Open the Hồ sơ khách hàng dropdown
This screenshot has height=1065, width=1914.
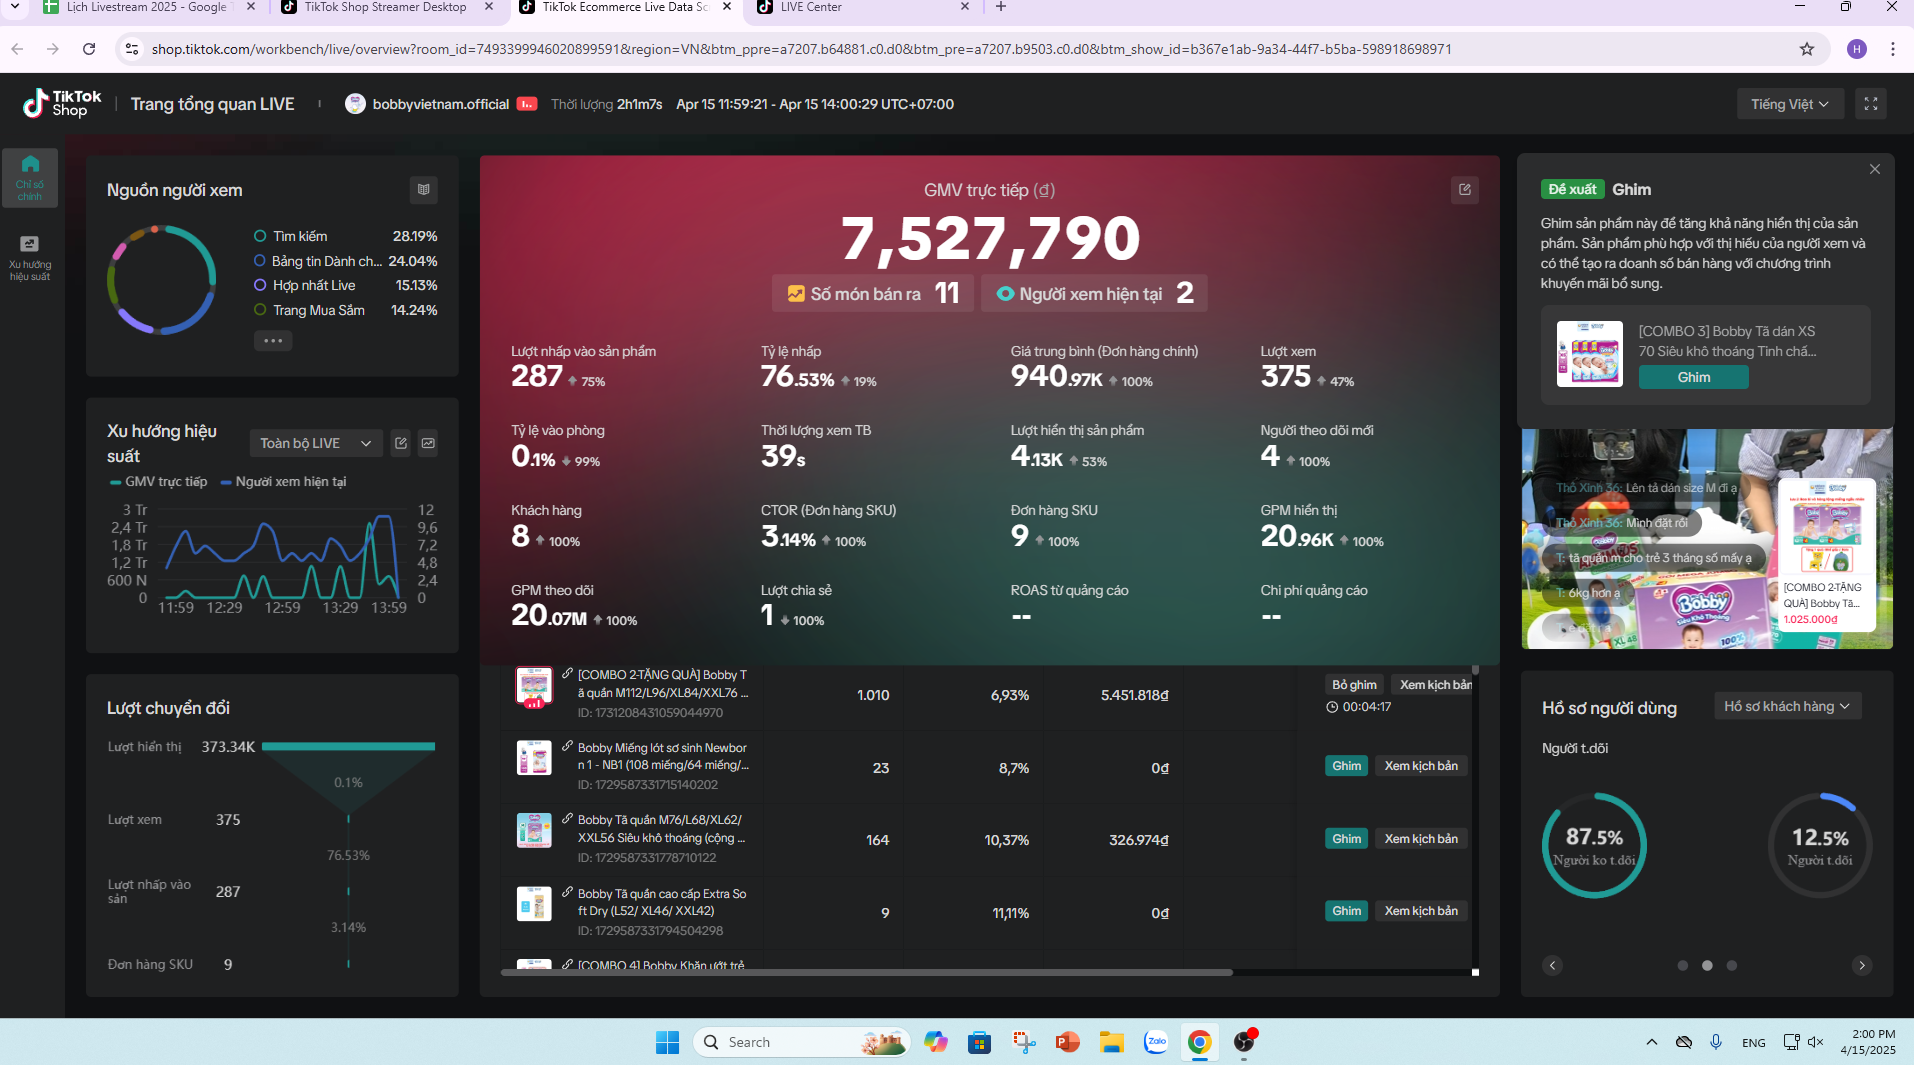pyautogui.click(x=1787, y=706)
